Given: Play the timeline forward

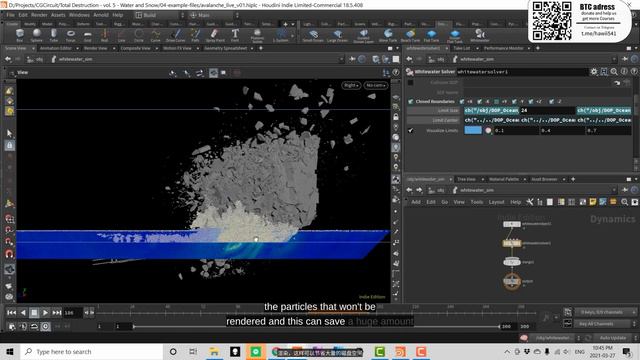Looking at the screenshot, I should (45, 313).
